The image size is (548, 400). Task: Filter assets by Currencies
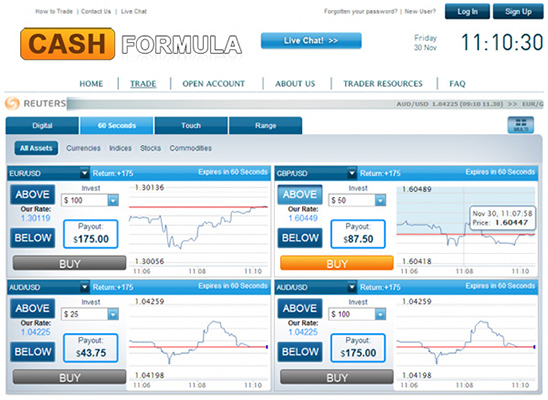(83, 148)
